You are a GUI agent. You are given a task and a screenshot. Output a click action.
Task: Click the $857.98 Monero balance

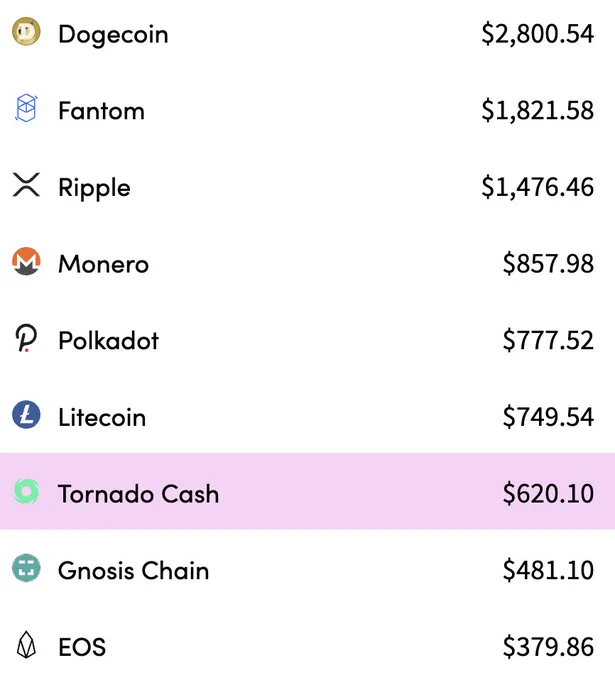click(548, 264)
